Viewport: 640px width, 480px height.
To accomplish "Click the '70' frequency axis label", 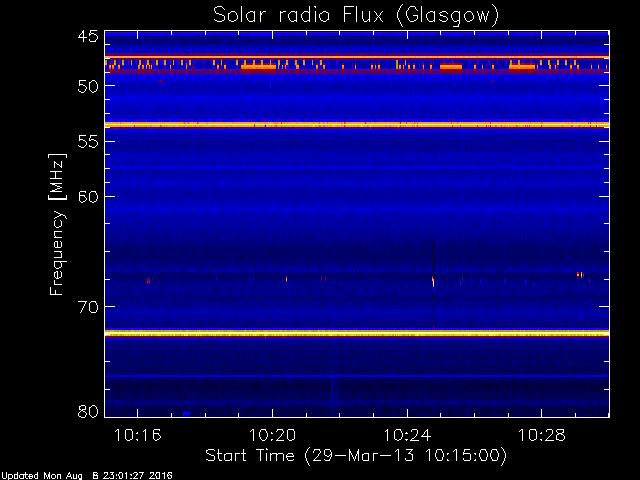I will click(x=88, y=307).
